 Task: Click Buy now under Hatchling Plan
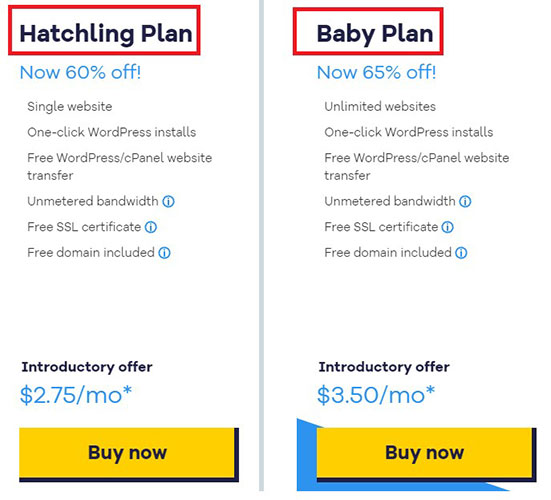(x=127, y=453)
